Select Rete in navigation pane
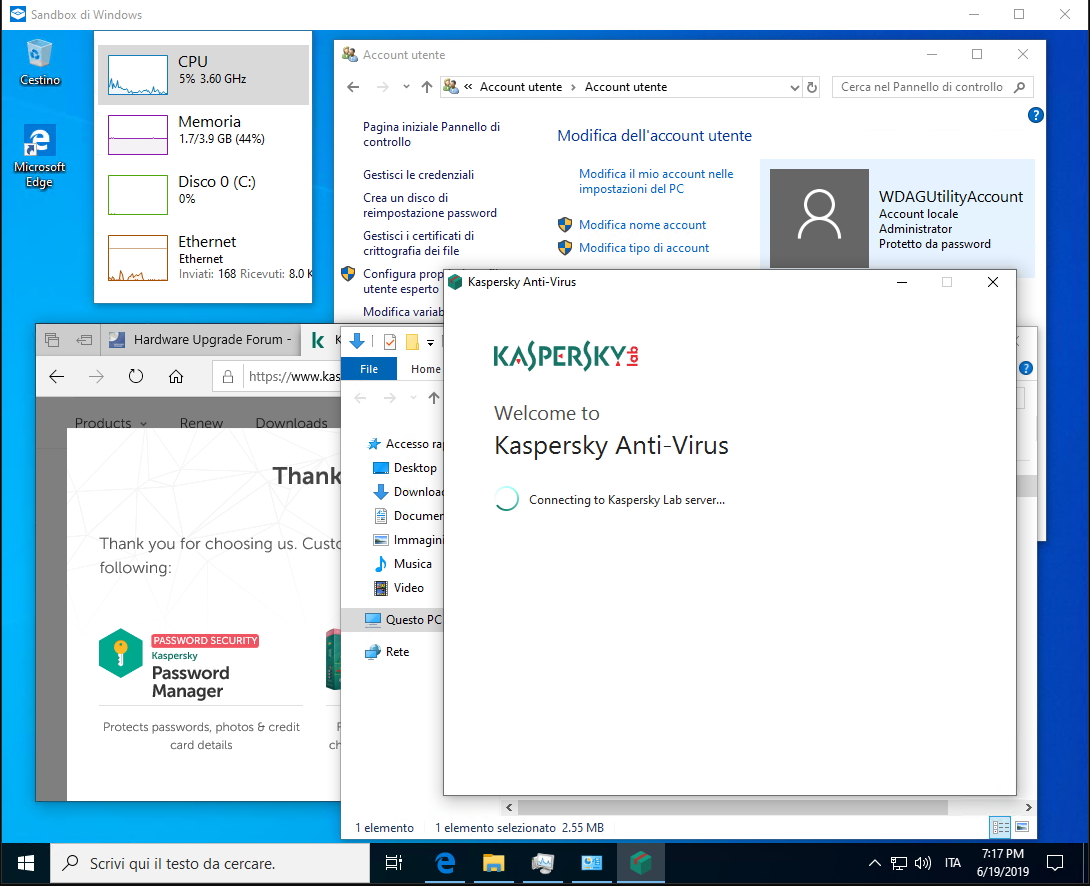1090x886 pixels. pyautogui.click(x=388, y=652)
